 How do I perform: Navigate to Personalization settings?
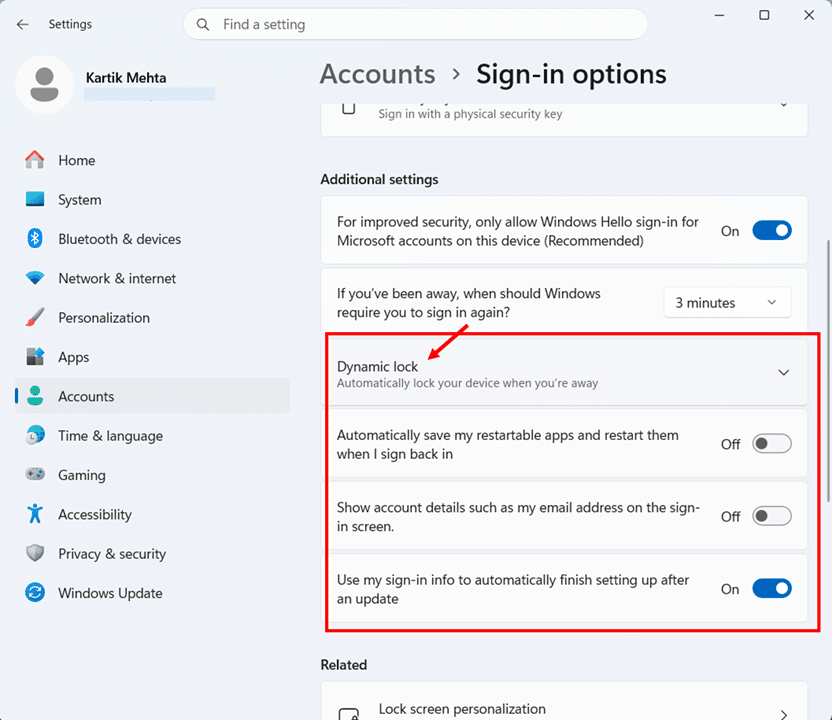[x=104, y=318]
